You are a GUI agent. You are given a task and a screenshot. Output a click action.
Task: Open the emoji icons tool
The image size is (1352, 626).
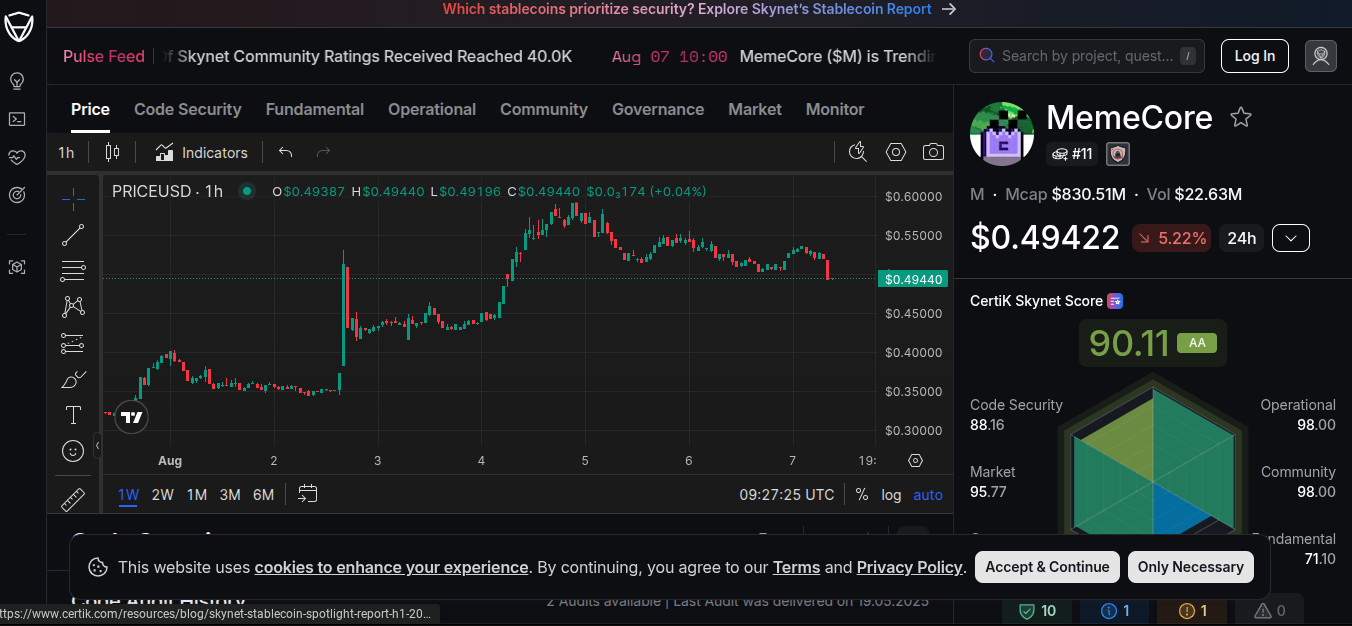tap(73, 451)
